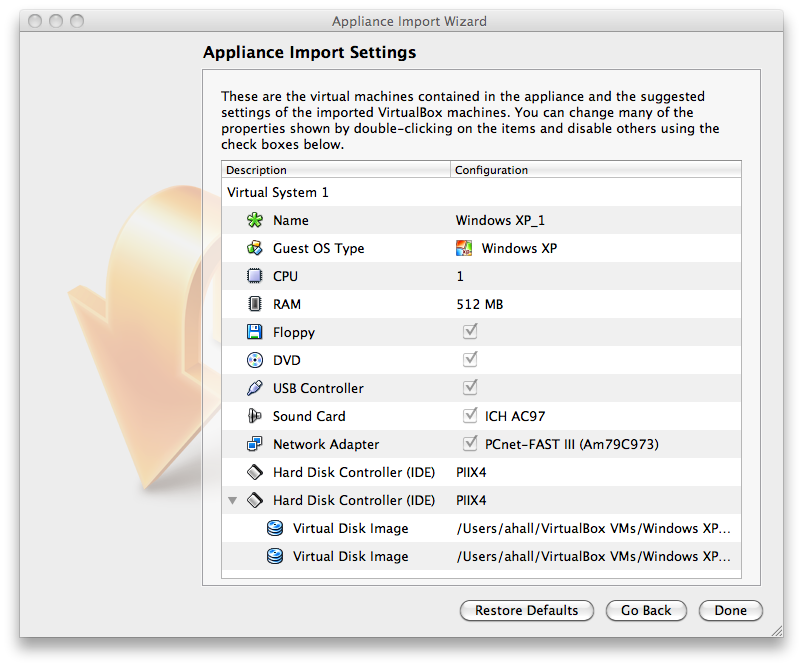Click the Sound Card speaker icon
The height and width of the screenshot is (667, 803).
[254, 416]
